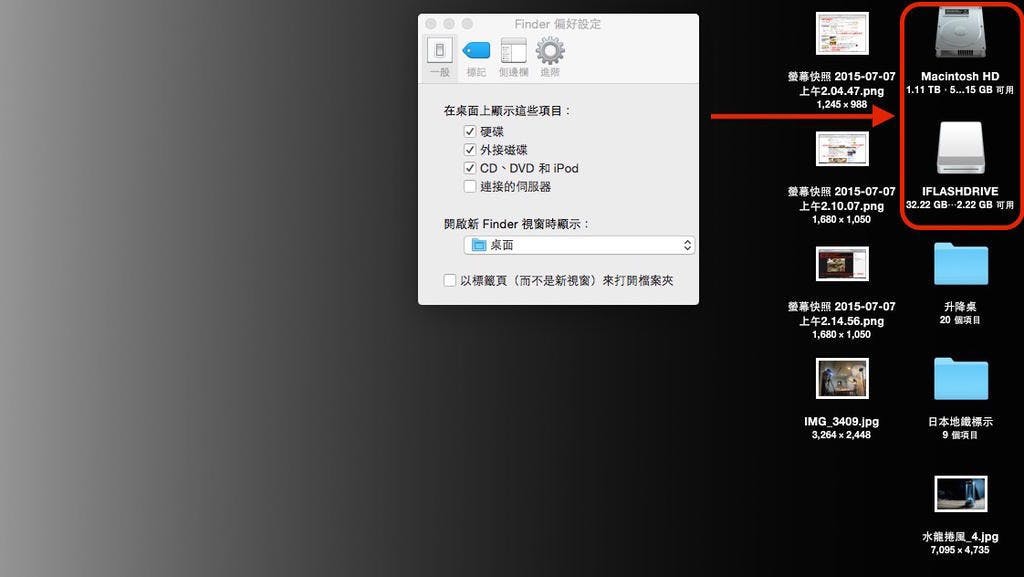Select the IFLASHDRIVE external drive icon
This screenshot has width=1024, height=577.
[960, 148]
